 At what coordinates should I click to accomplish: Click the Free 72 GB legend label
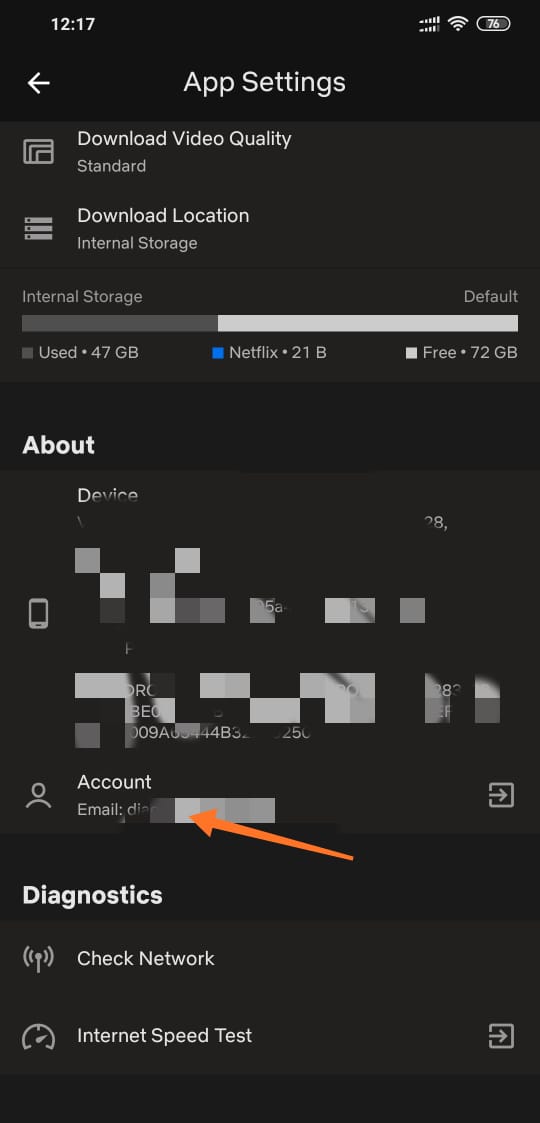(462, 352)
